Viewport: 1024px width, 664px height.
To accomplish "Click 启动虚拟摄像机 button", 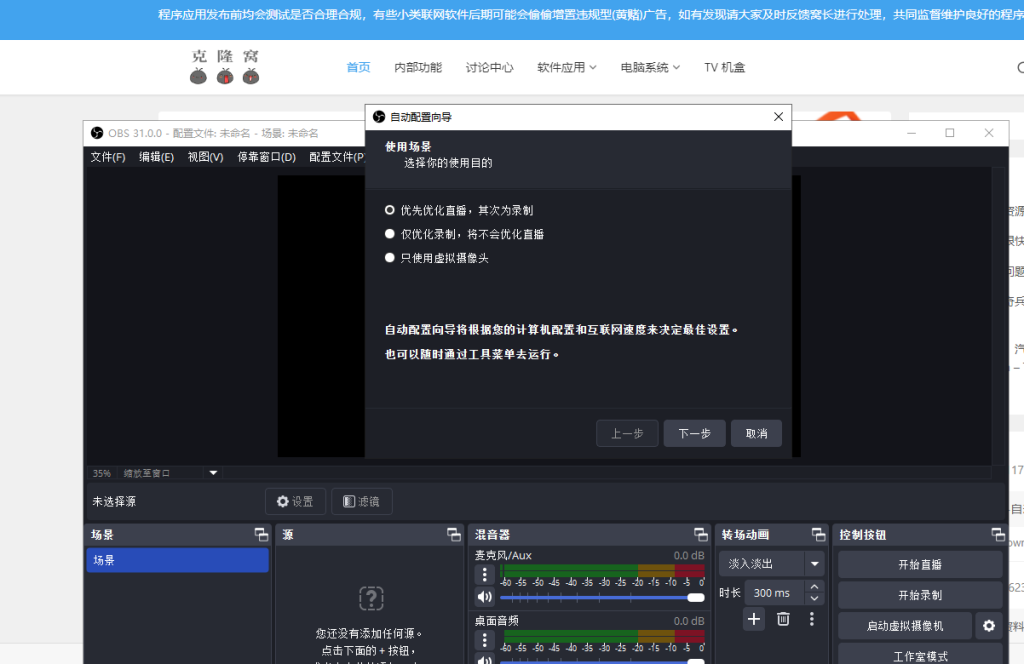I will pyautogui.click(x=904, y=626).
